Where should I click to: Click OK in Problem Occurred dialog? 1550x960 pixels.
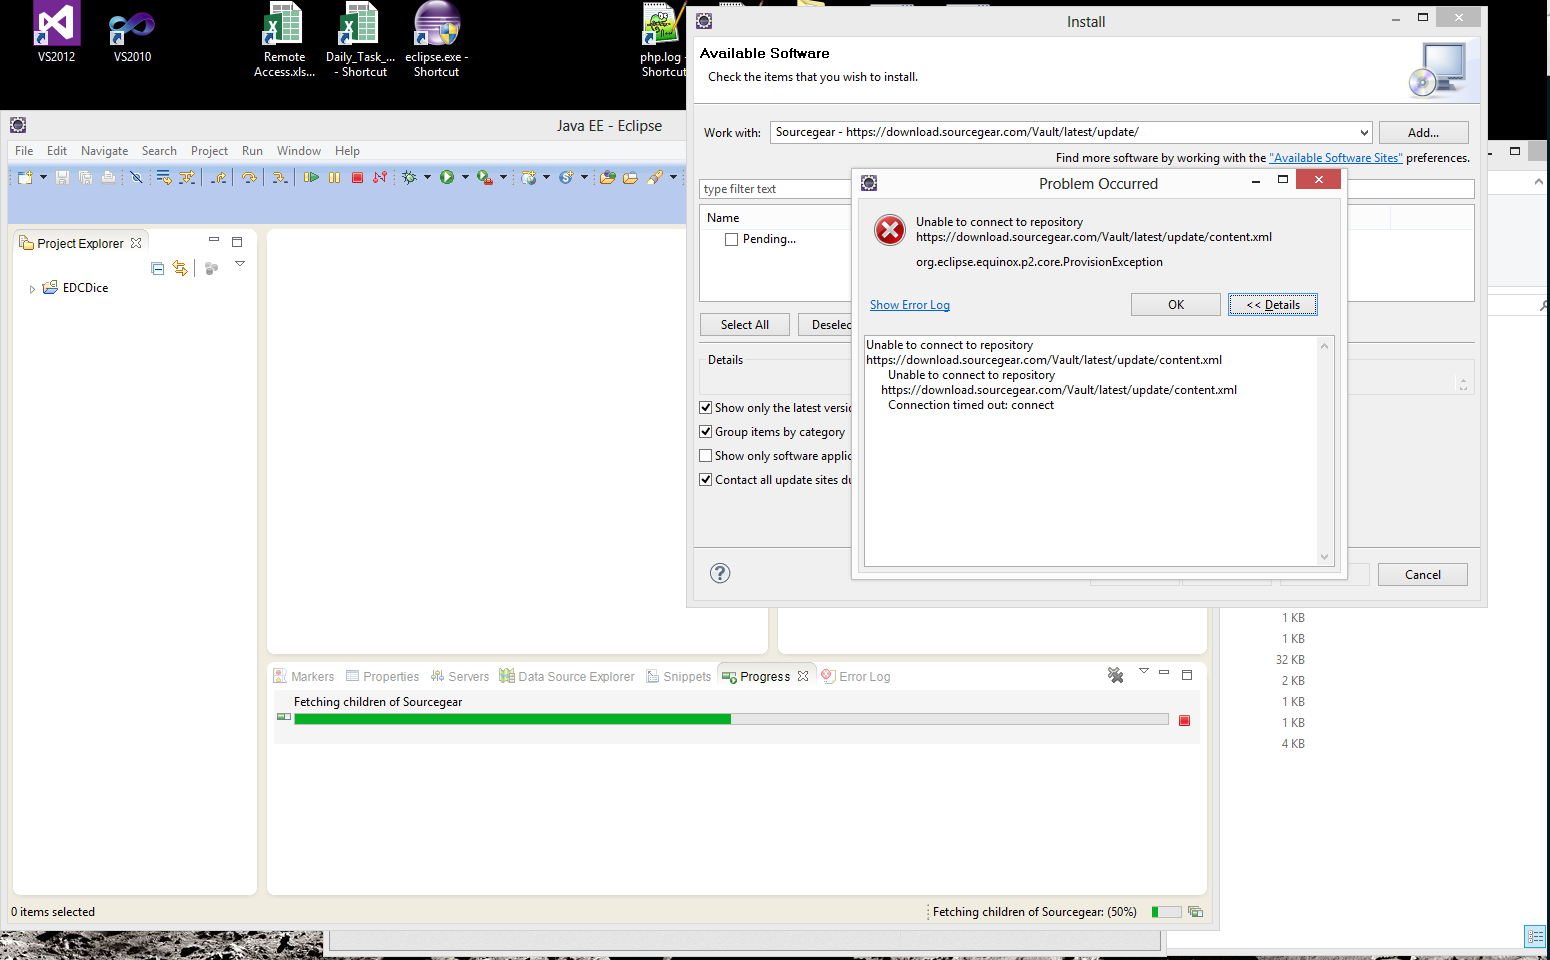click(1175, 305)
